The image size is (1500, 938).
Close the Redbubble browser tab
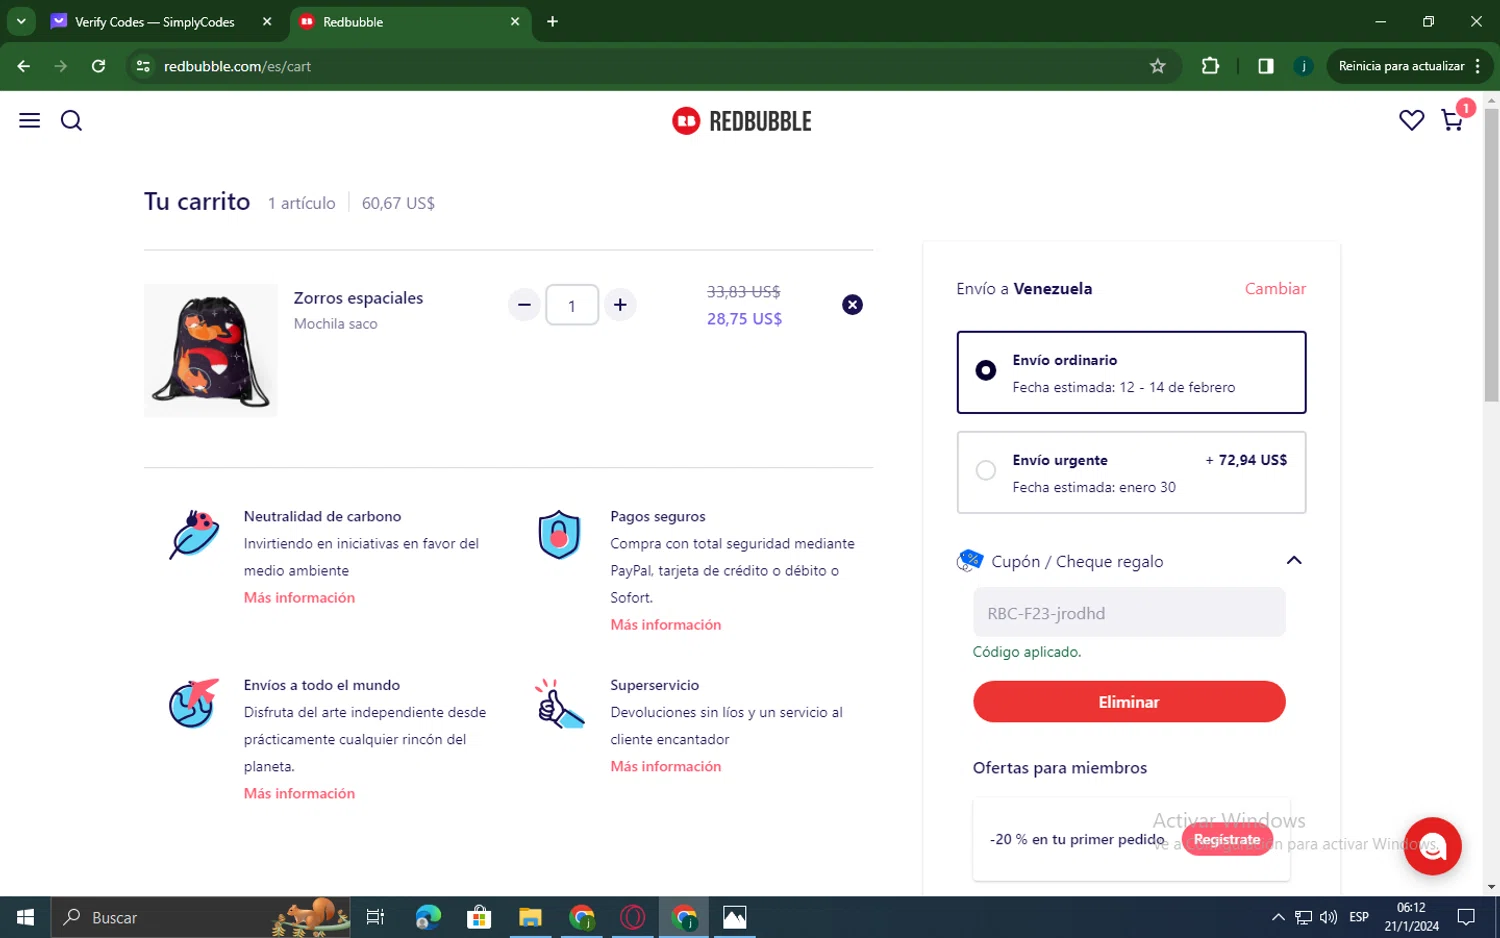(x=515, y=22)
